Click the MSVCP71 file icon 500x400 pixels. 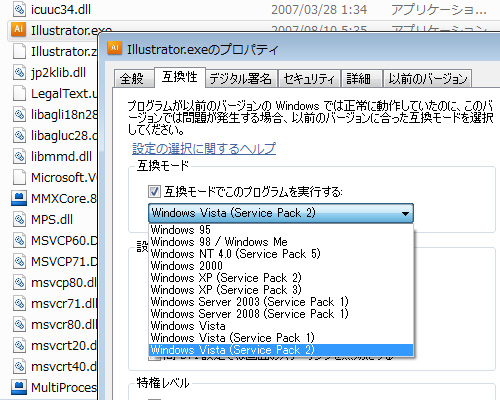[x=19, y=261]
